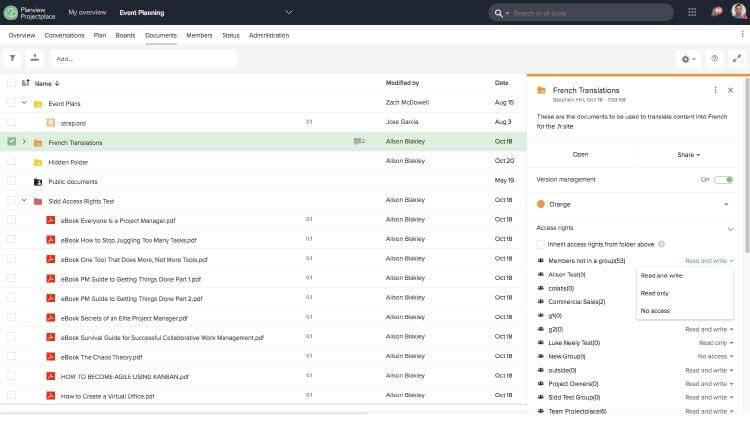
Task: Click the help question mark icon
Action: click(x=714, y=59)
